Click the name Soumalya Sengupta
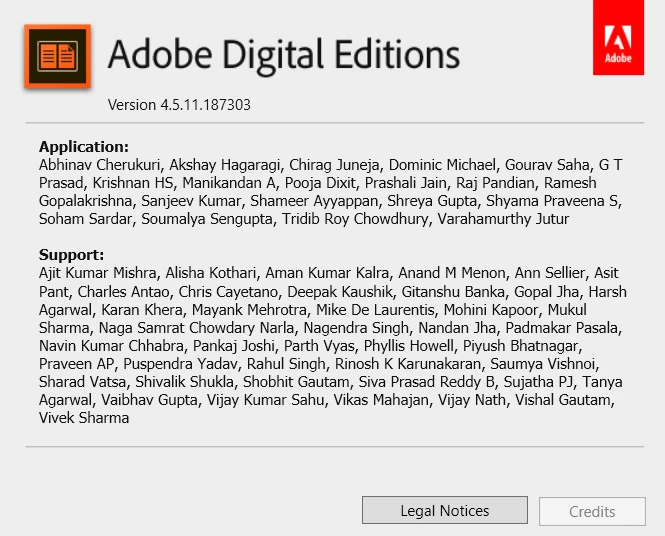 pos(207,219)
